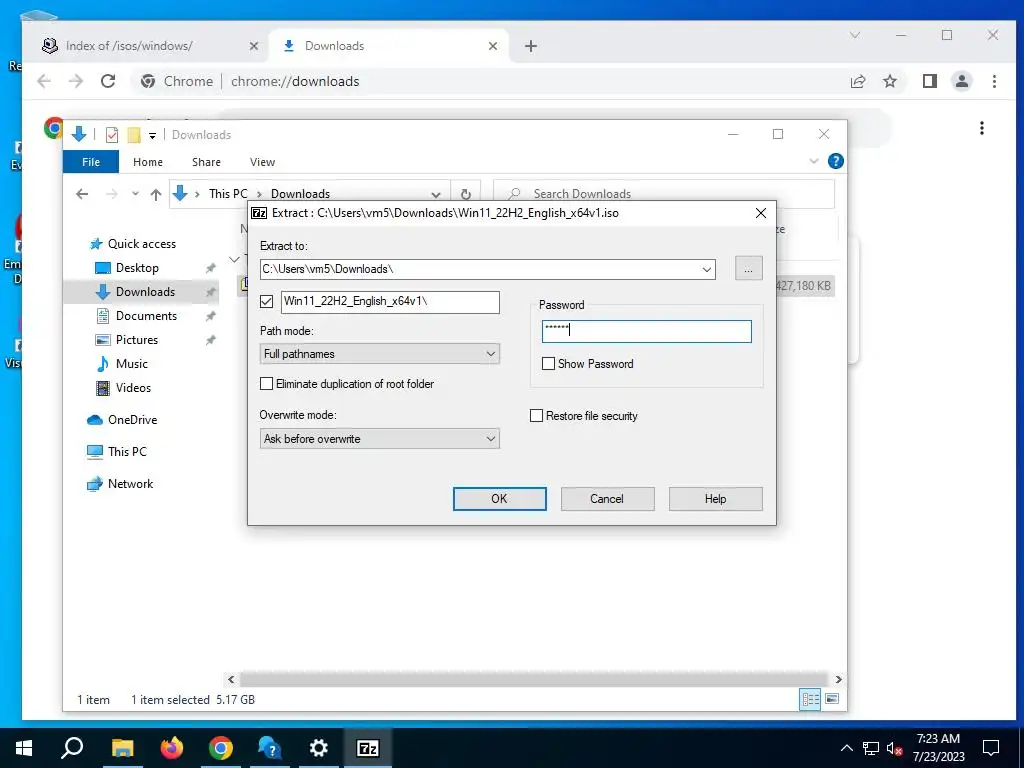
Task: Toggle Eliminate duplication of root folder
Action: [266, 384]
